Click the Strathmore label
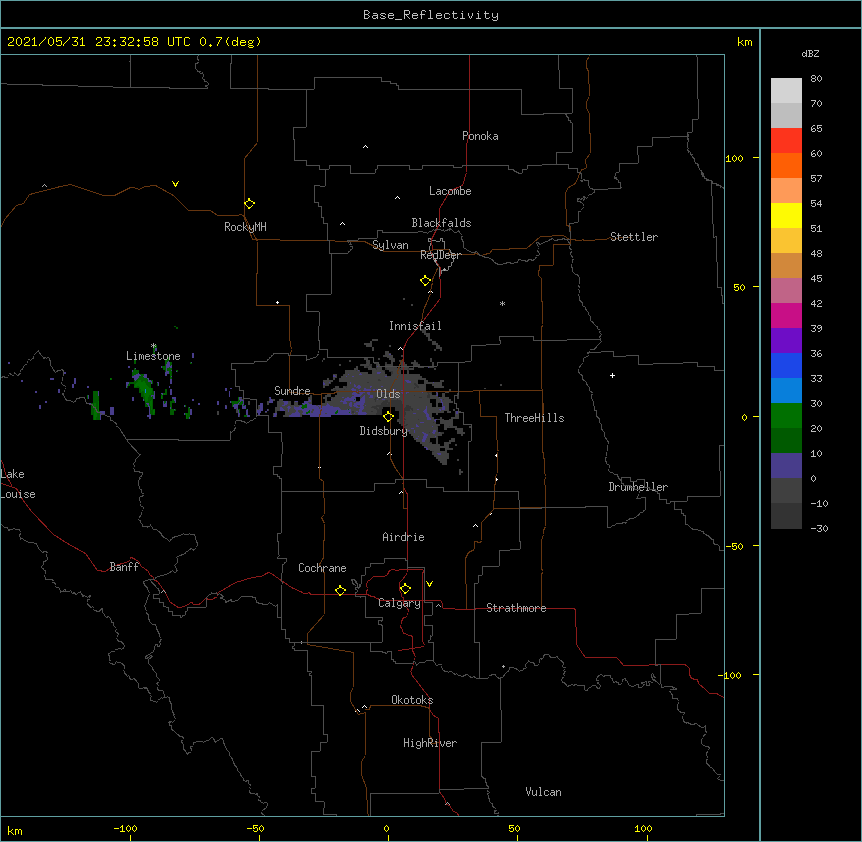The height and width of the screenshot is (842, 862). 516,608
